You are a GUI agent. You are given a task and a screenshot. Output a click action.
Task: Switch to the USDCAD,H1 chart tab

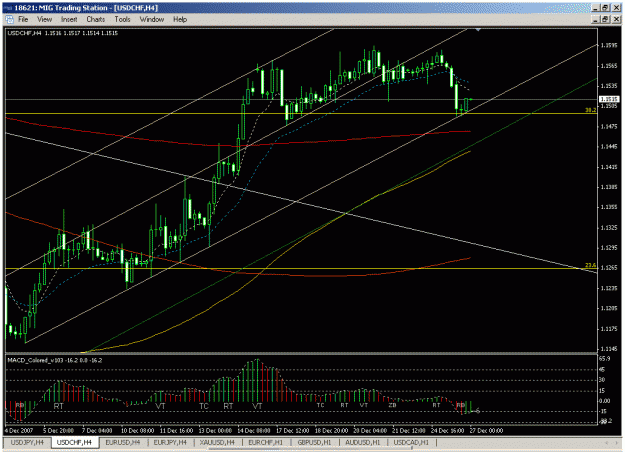[x=411, y=442]
